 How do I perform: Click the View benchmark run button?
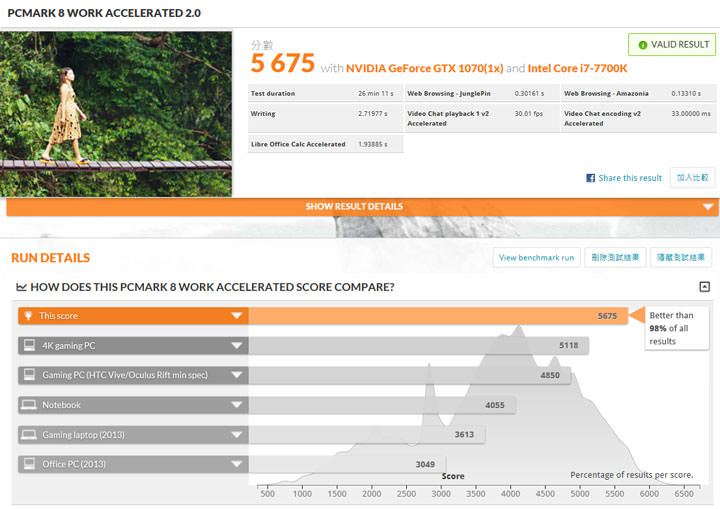pyautogui.click(x=537, y=258)
